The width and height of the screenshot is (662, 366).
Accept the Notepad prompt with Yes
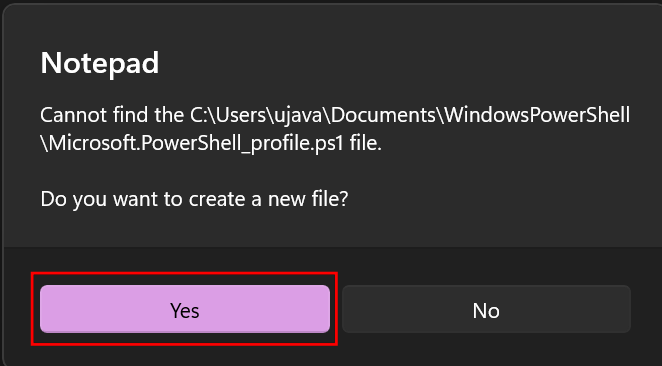pyautogui.click(x=185, y=309)
